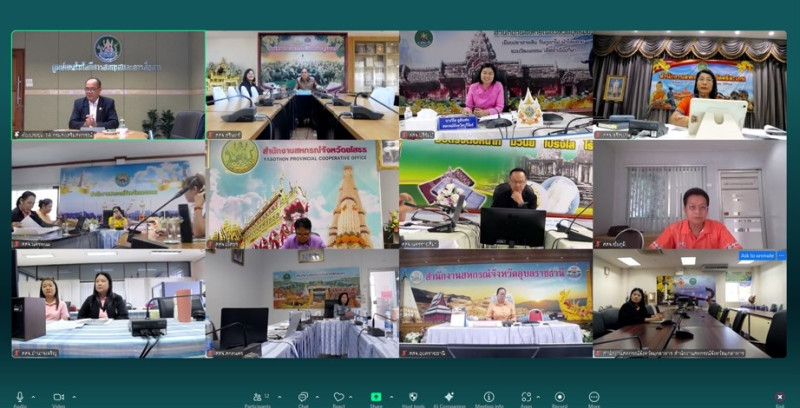Open the three-dot menu beside Ask to unmute
Screen dimensions: 800x408
point(781,256)
